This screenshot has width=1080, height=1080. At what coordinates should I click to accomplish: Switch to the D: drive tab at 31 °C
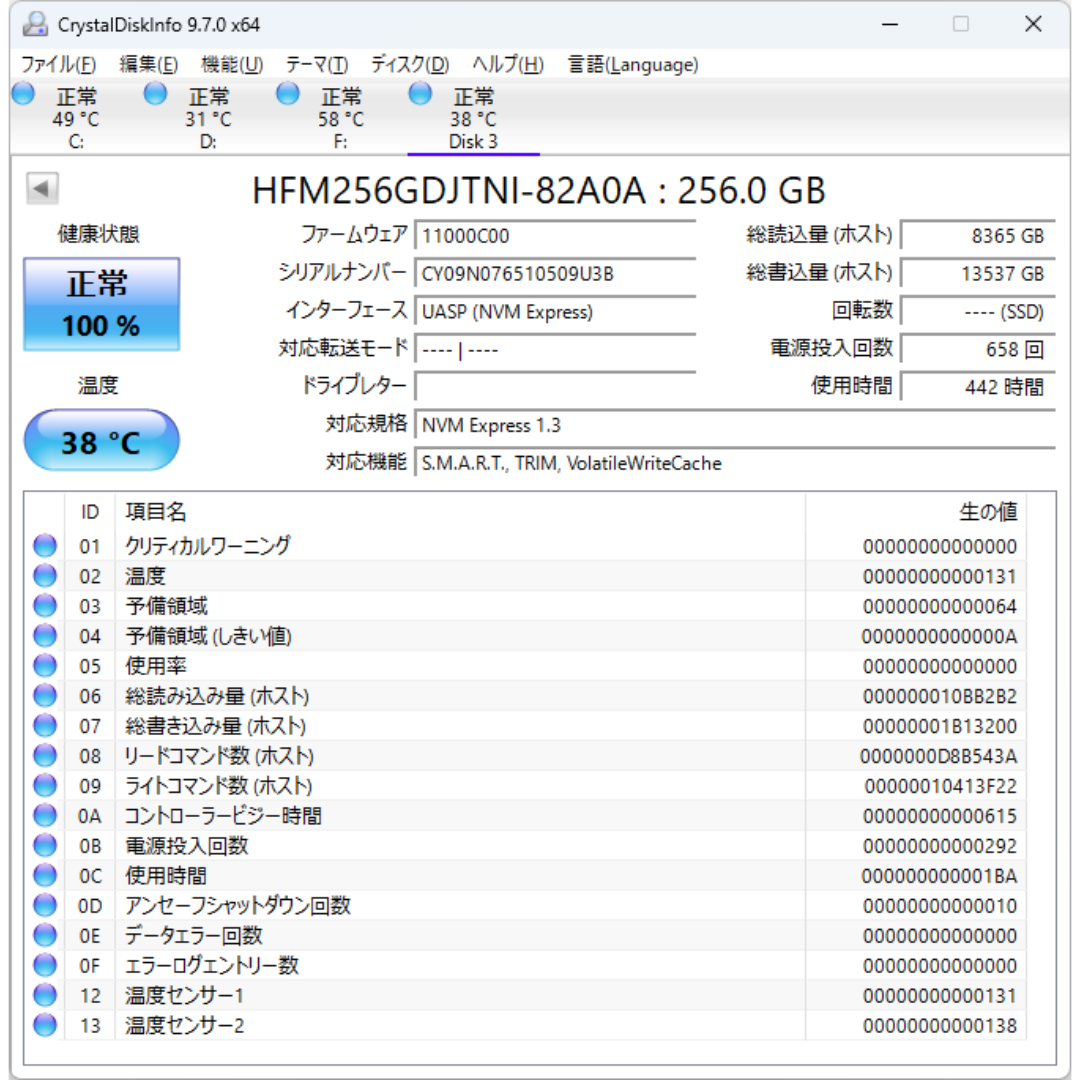[x=208, y=118]
